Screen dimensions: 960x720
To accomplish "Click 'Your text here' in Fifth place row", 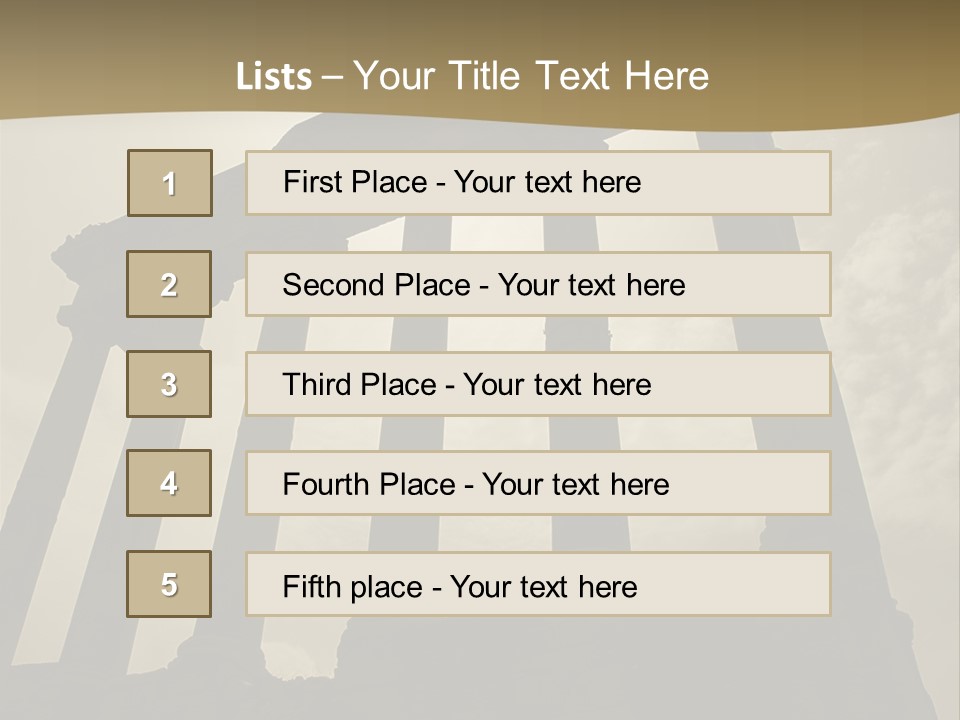I will pyautogui.click(x=544, y=587).
